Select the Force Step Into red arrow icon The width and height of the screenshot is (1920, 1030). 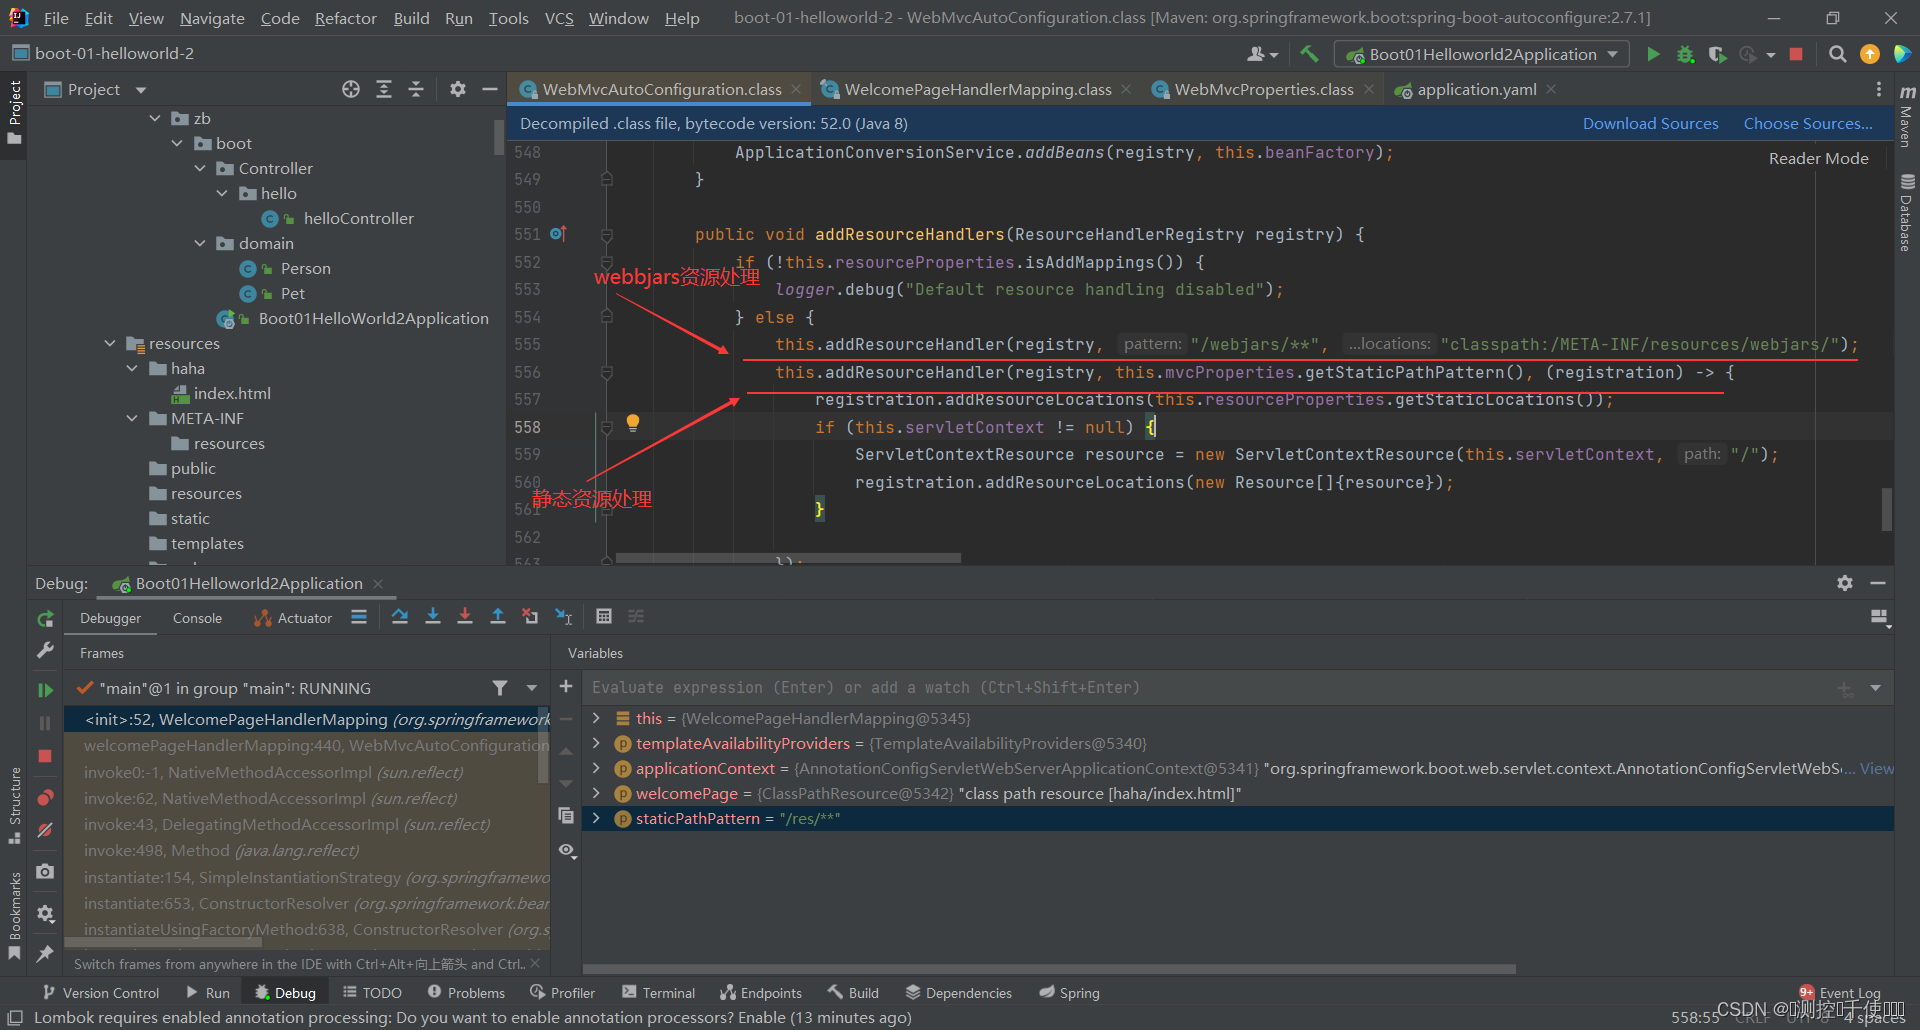pyautogui.click(x=466, y=617)
